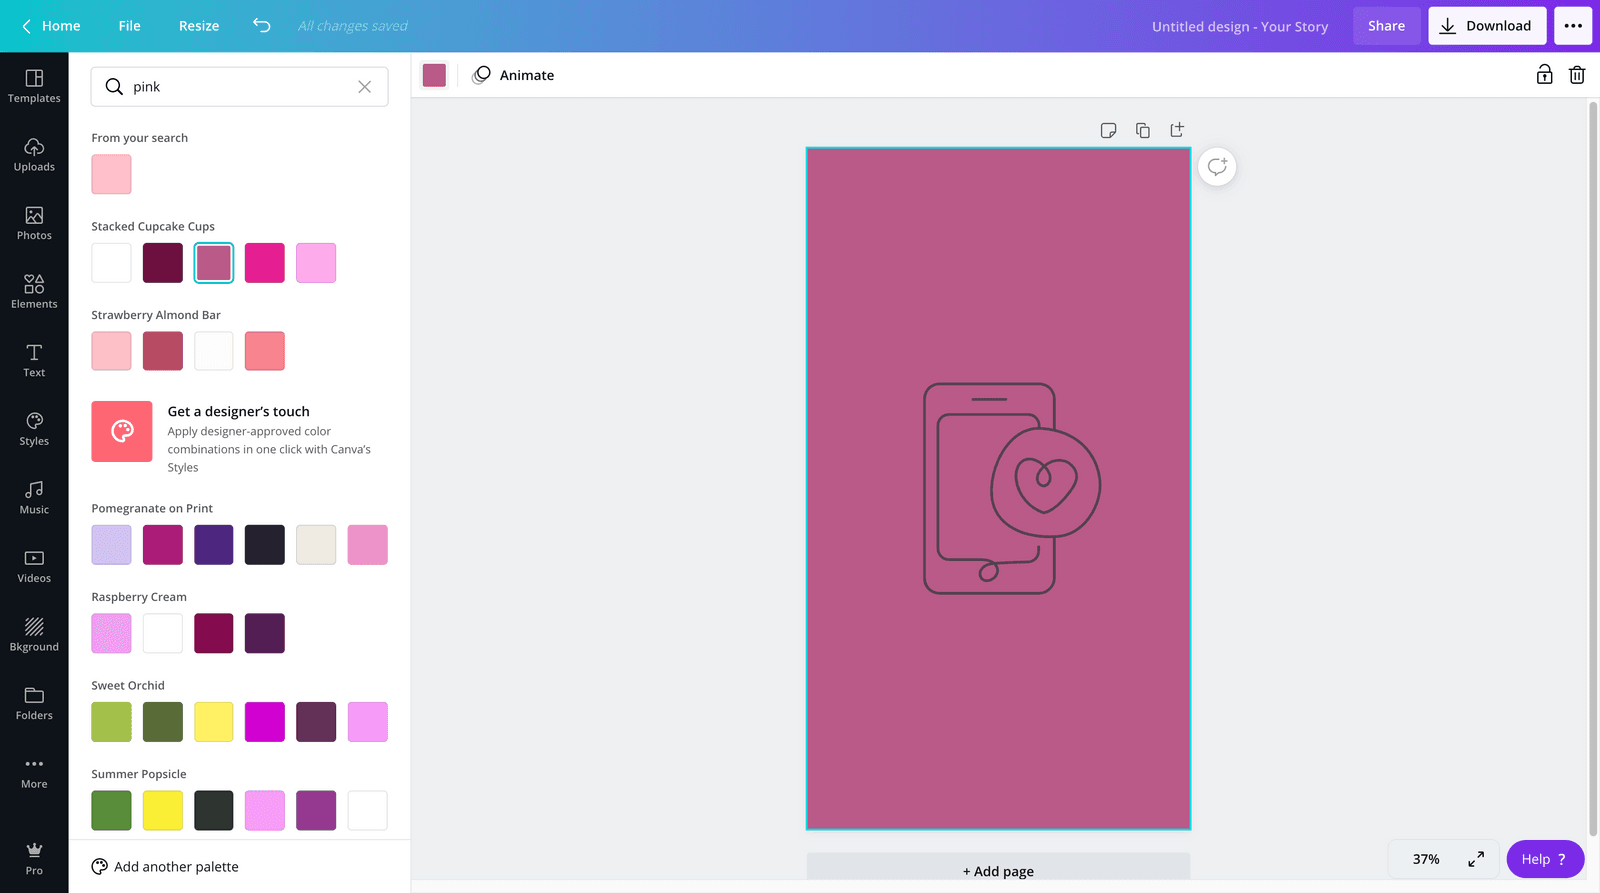
Task: Click the duplicate page icon
Action: (x=1142, y=130)
